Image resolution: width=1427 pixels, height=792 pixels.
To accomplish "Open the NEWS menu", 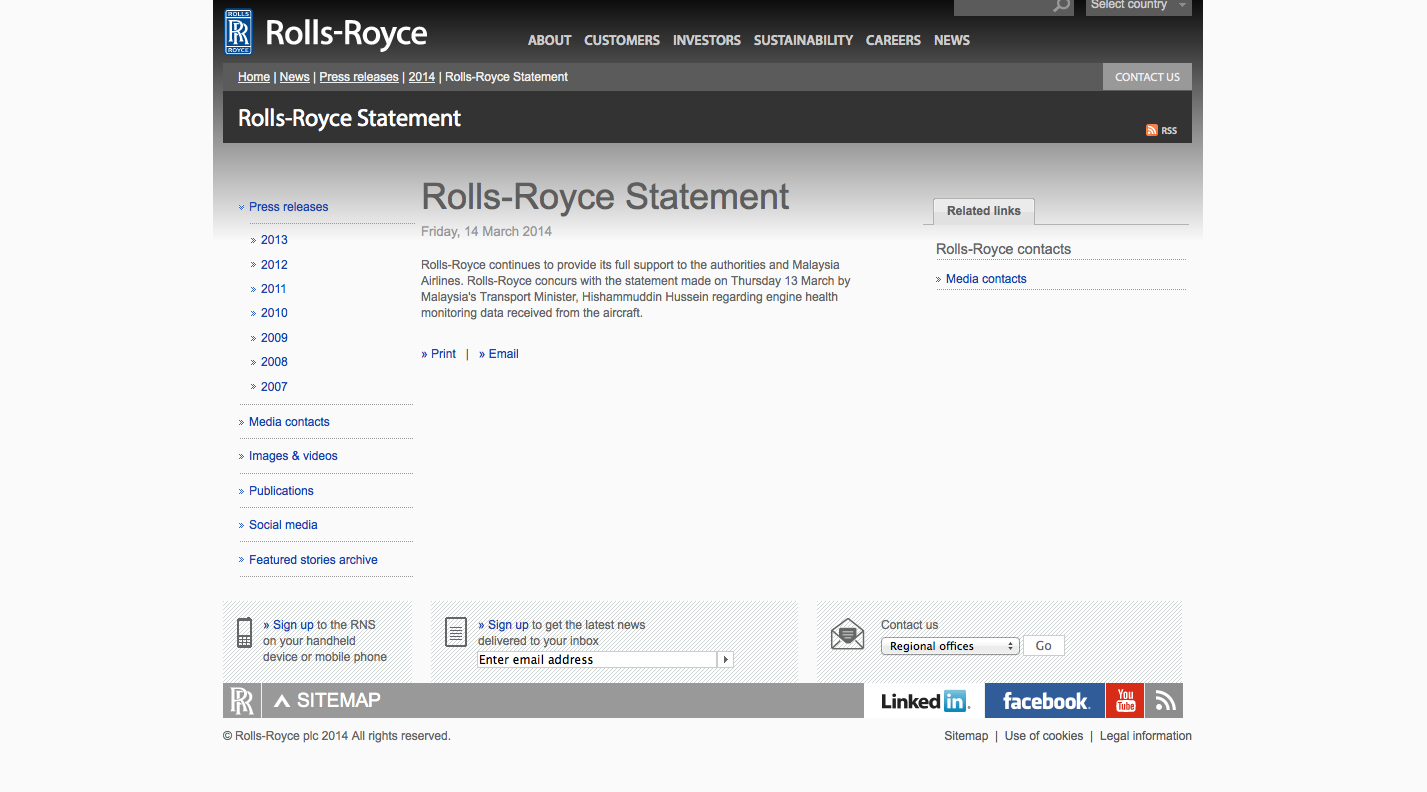I will click(952, 40).
